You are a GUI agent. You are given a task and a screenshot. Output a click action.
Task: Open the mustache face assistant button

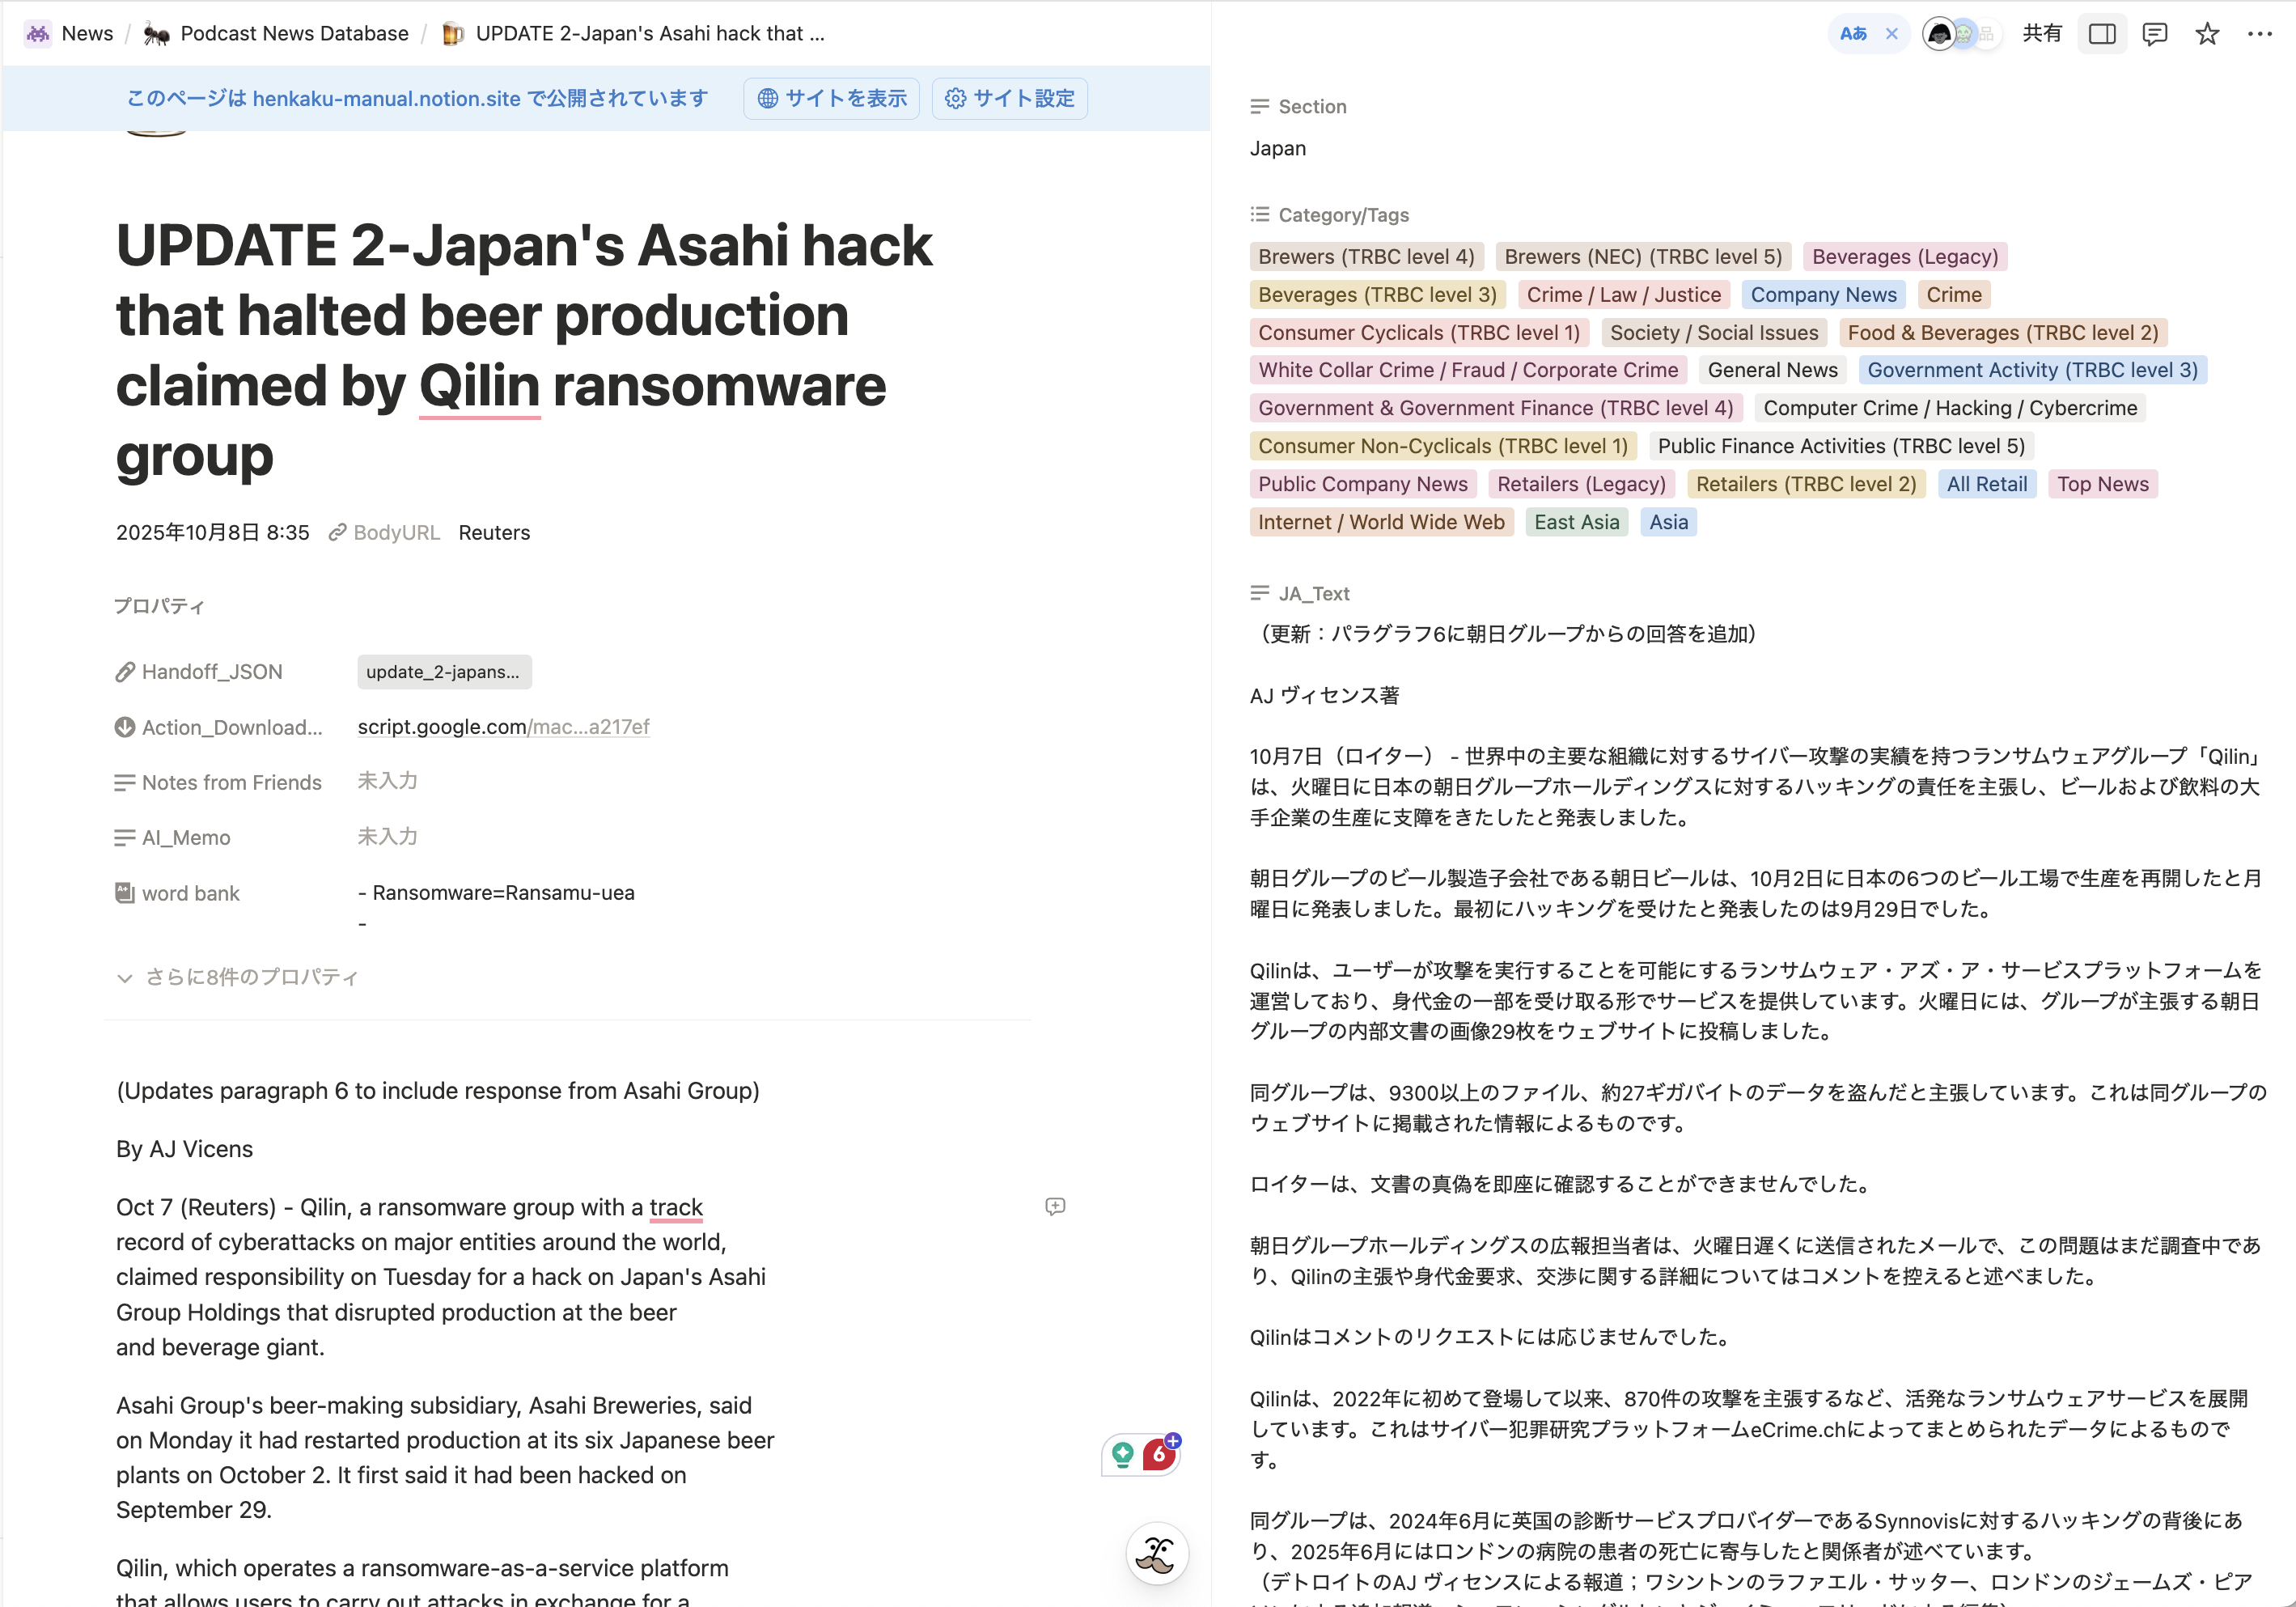point(1157,1553)
